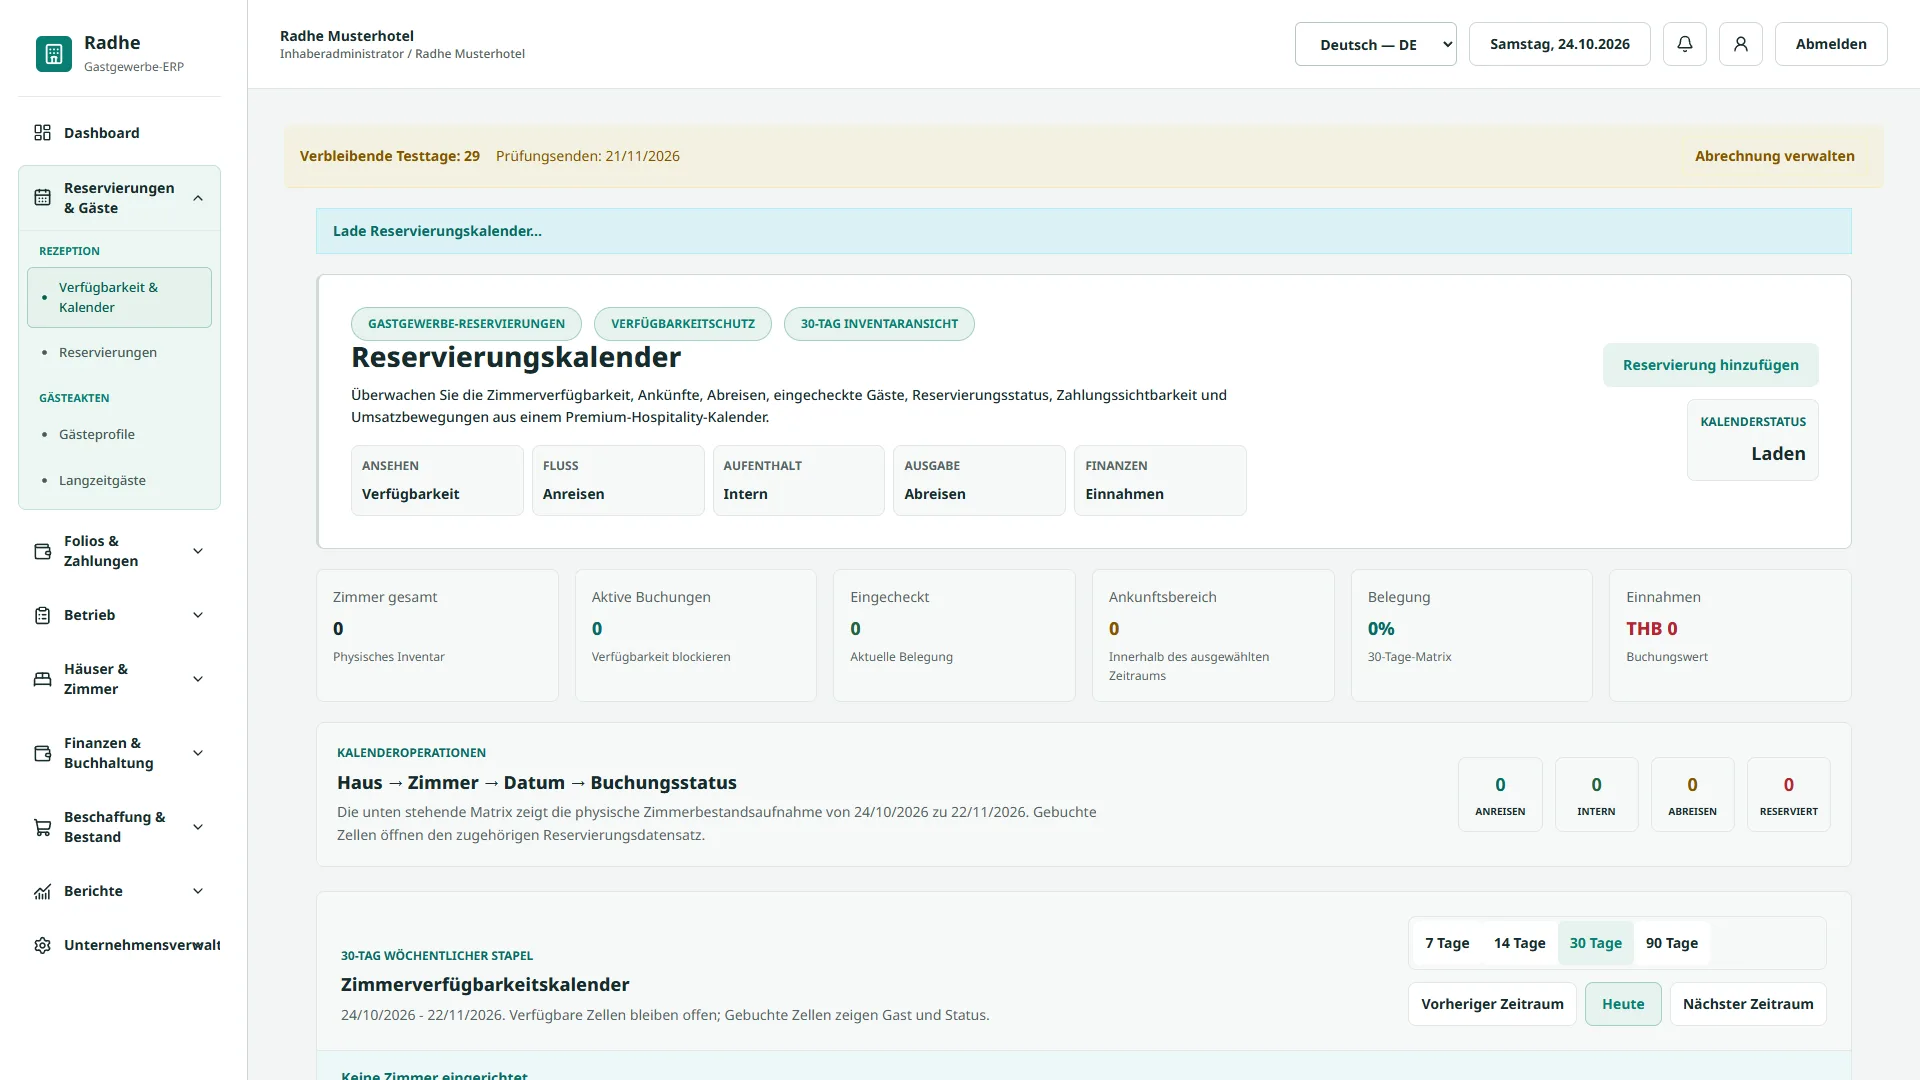This screenshot has width=1920, height=1080.
Task: Open Langzeitgäste submenu item
Action: click(x=119, y=480)
